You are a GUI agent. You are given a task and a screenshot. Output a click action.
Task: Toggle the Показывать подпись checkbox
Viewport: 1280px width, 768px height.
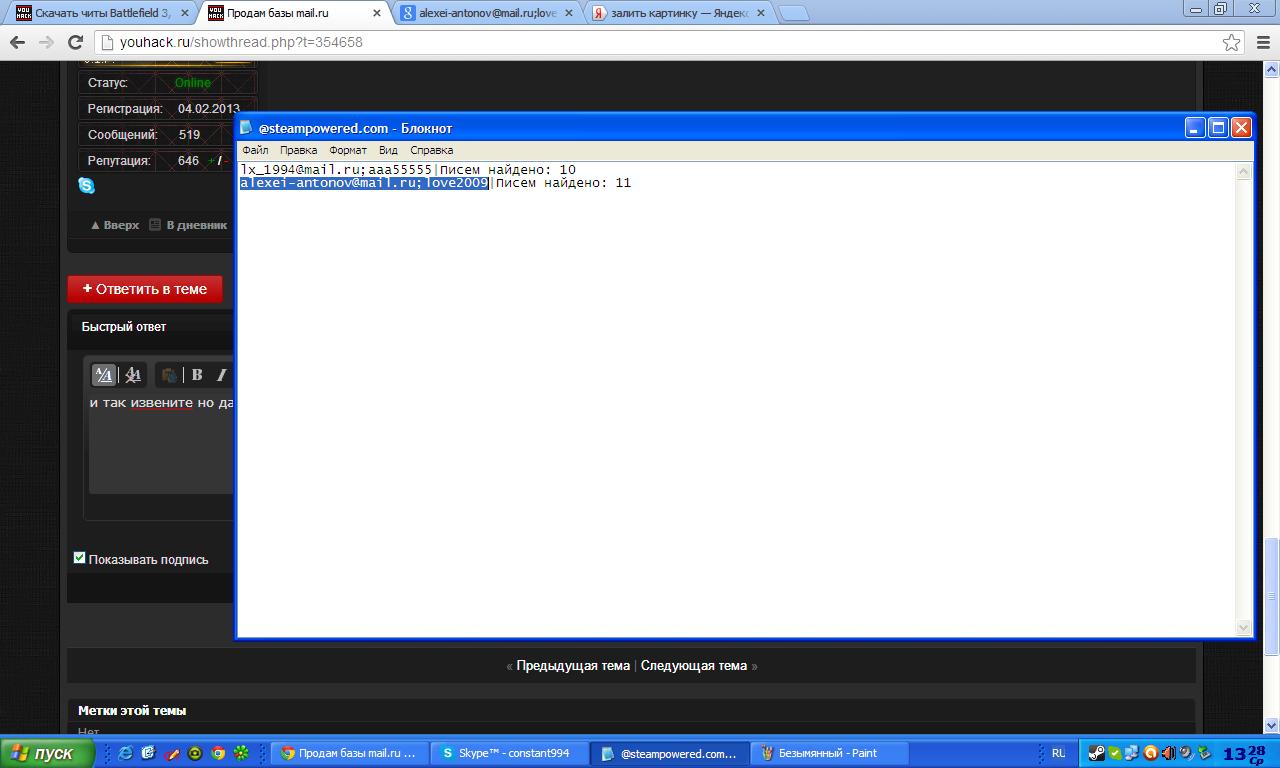(x=79, y=558)
